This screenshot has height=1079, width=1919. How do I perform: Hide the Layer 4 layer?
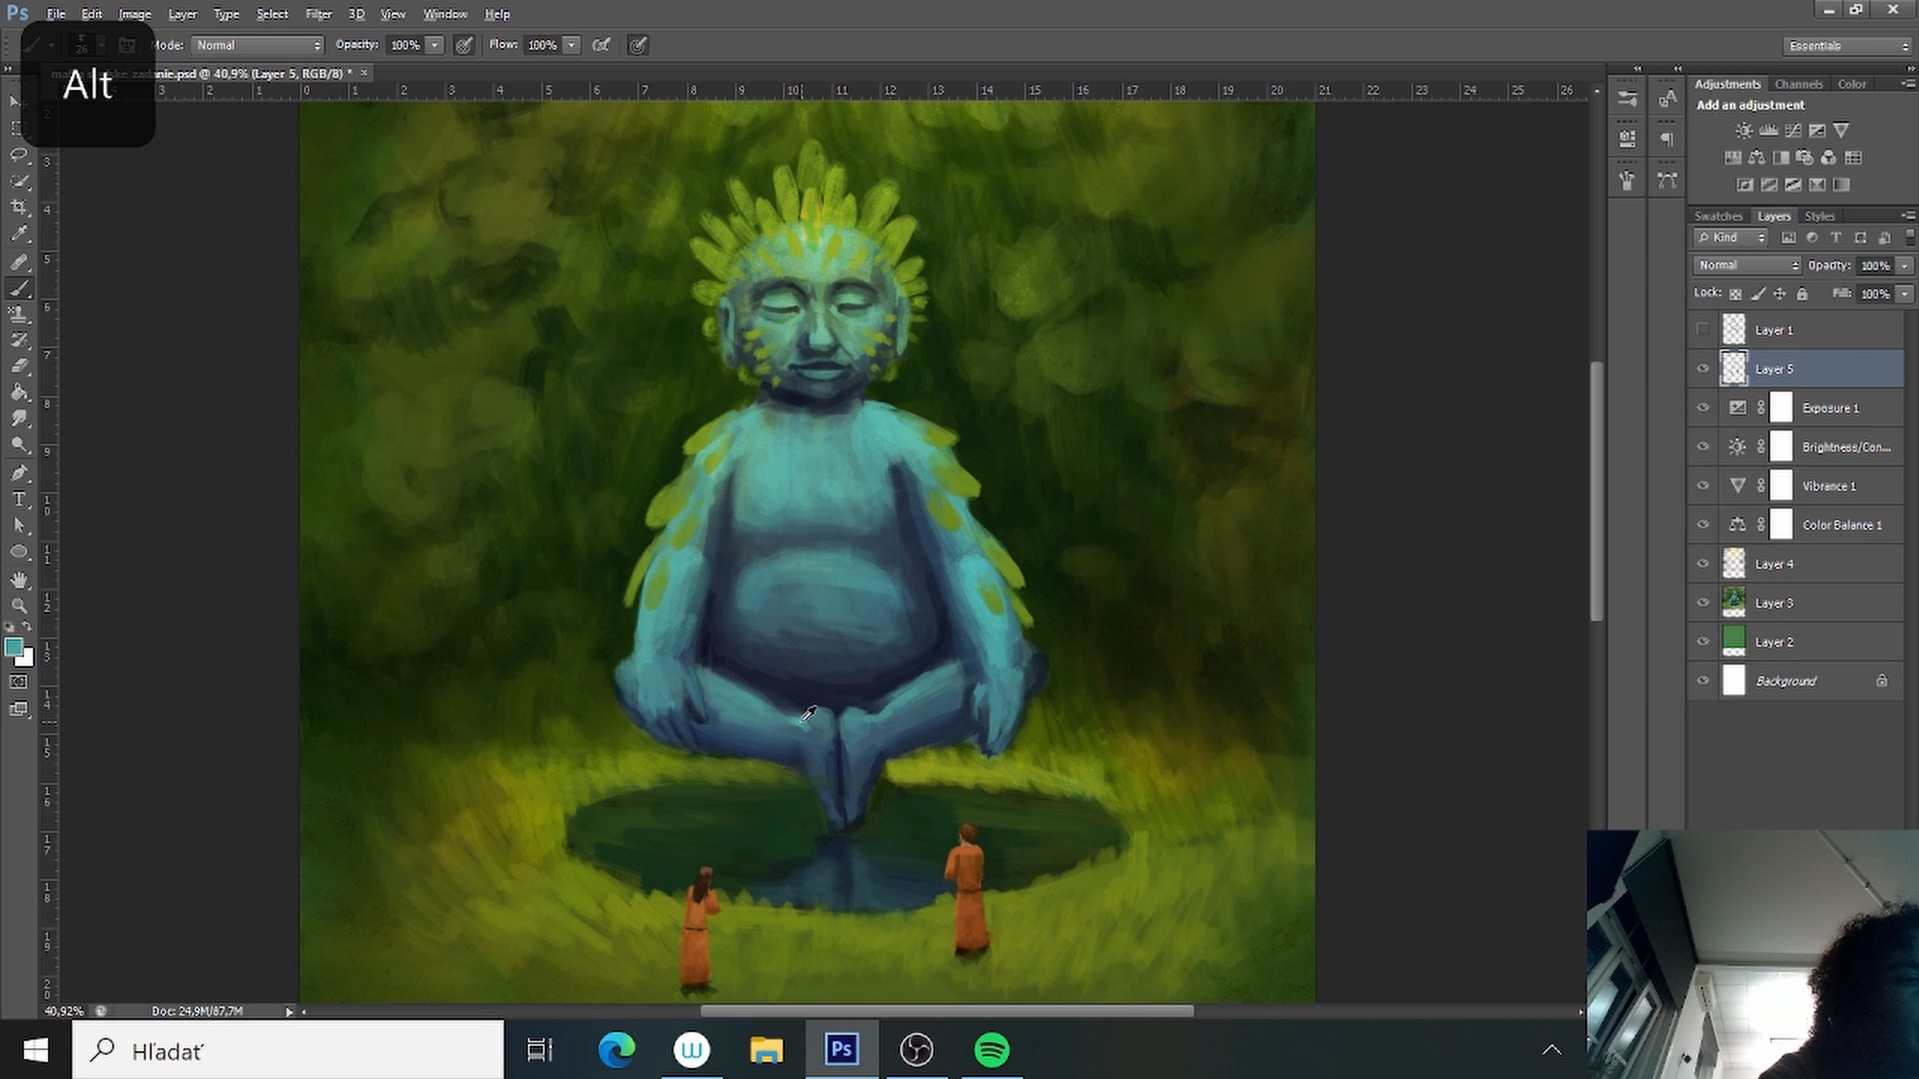[x=1703, y=564]
